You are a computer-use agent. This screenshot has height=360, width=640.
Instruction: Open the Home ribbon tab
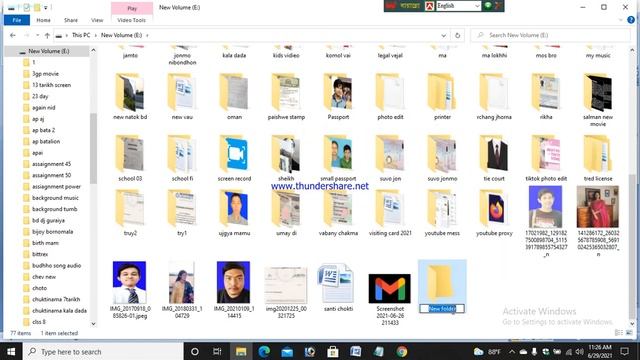(43, 20)
